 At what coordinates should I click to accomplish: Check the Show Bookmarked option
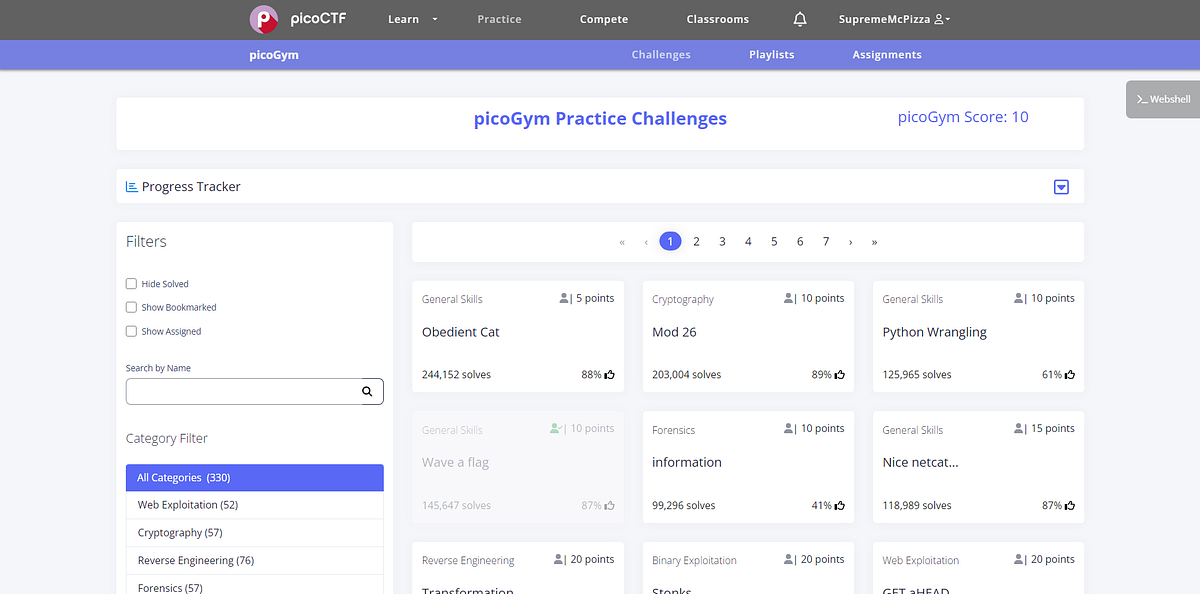click(130, 307)
